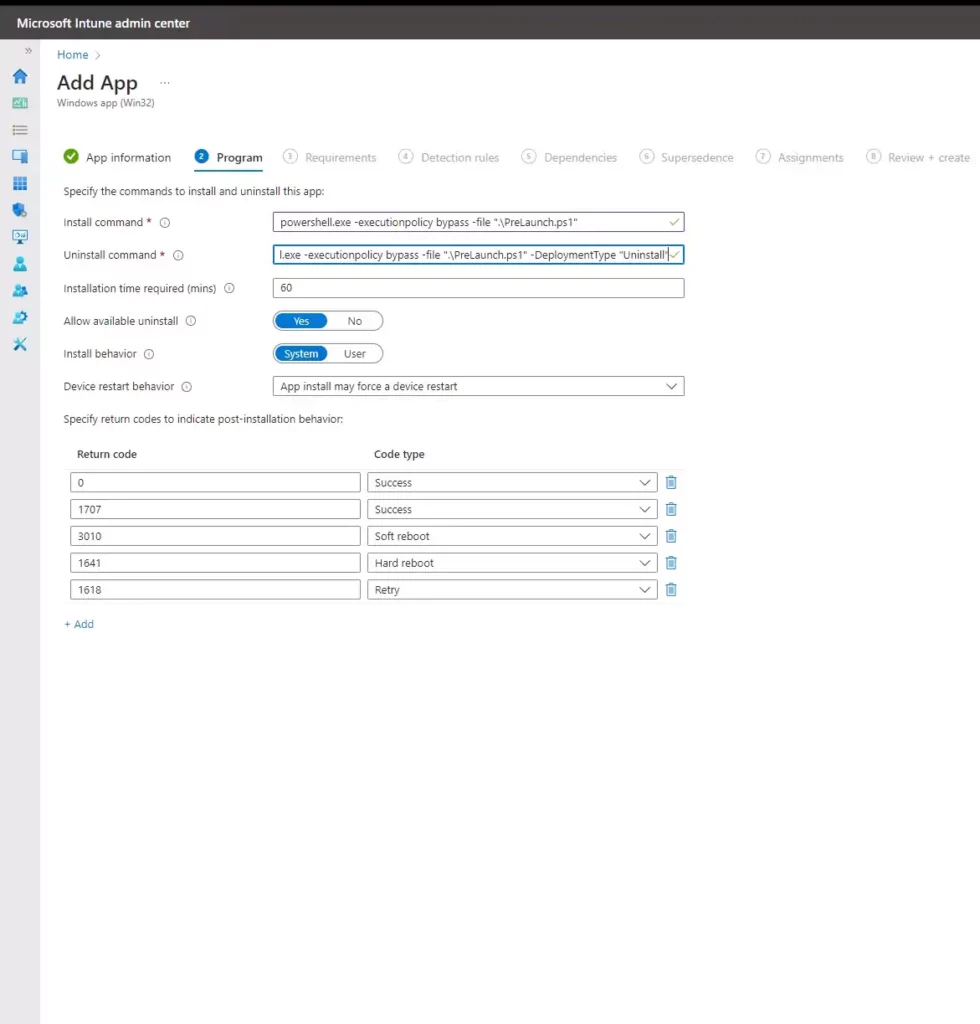Open the Dependencies step

coord(569,157)
